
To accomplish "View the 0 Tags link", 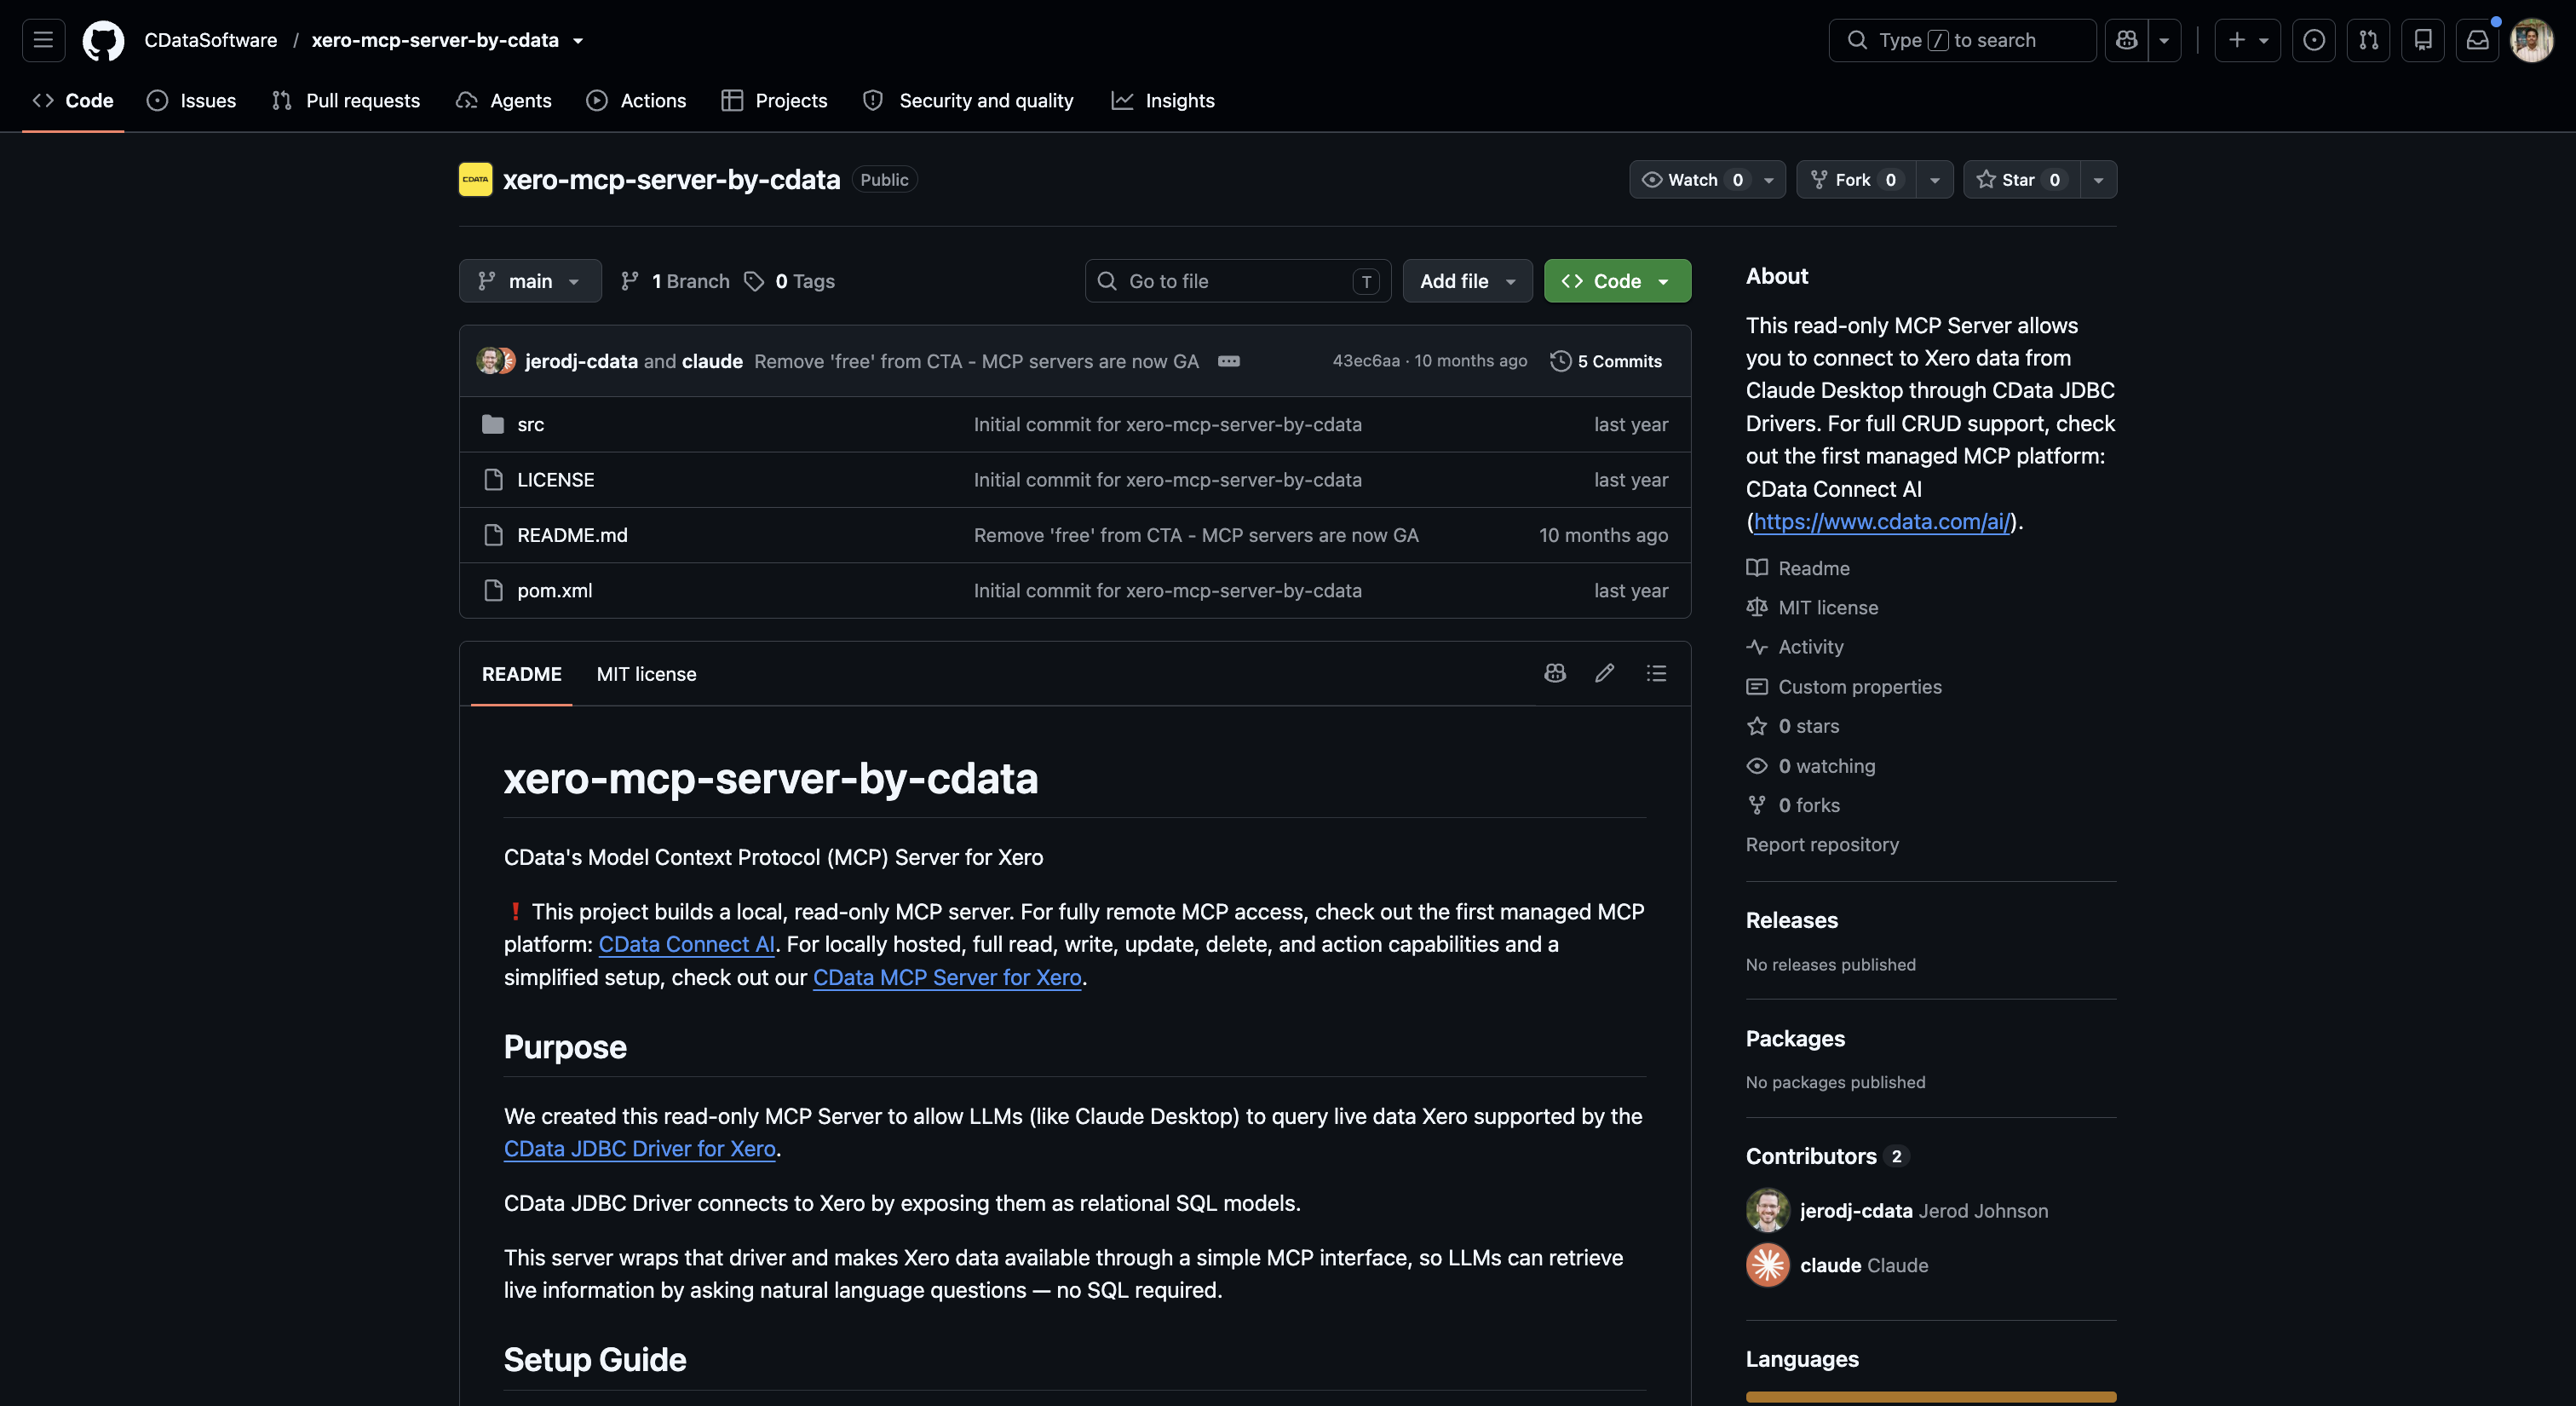I will [790, 281].
